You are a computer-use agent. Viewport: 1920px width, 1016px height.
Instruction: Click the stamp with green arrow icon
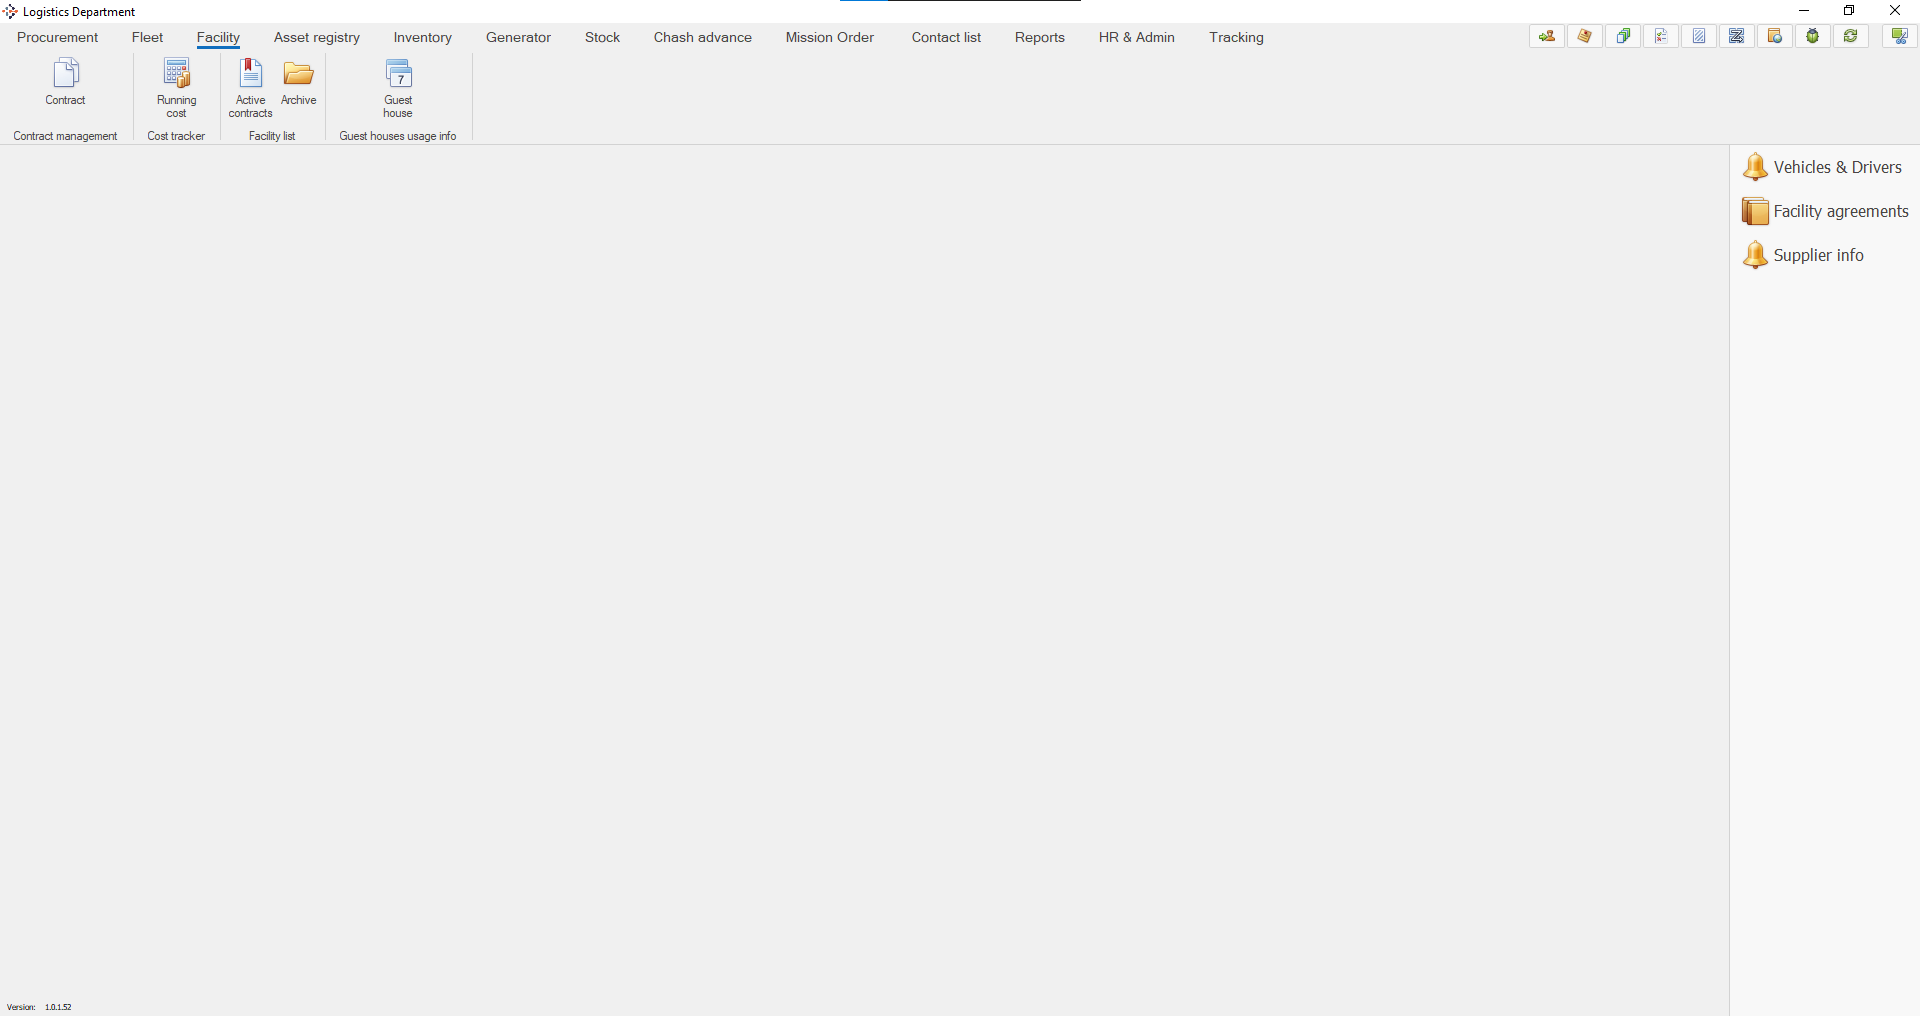coord(1547,36)
